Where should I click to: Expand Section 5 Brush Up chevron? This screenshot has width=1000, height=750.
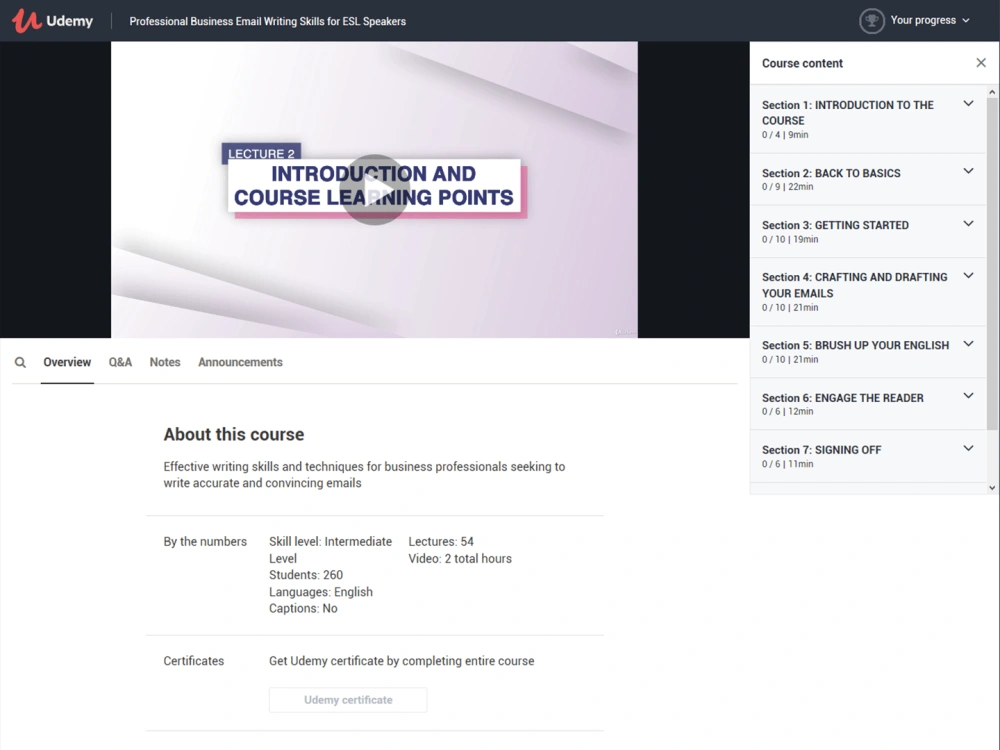968,344
